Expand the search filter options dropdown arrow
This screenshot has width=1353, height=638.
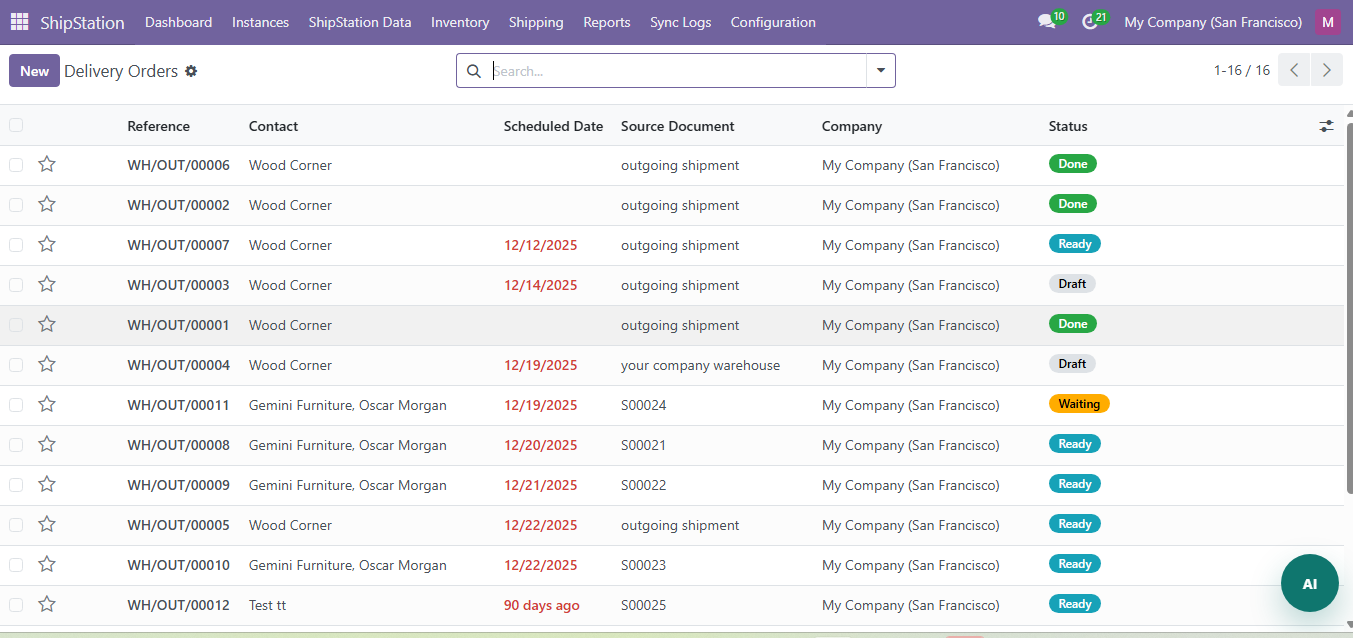[x=880, y=71]
